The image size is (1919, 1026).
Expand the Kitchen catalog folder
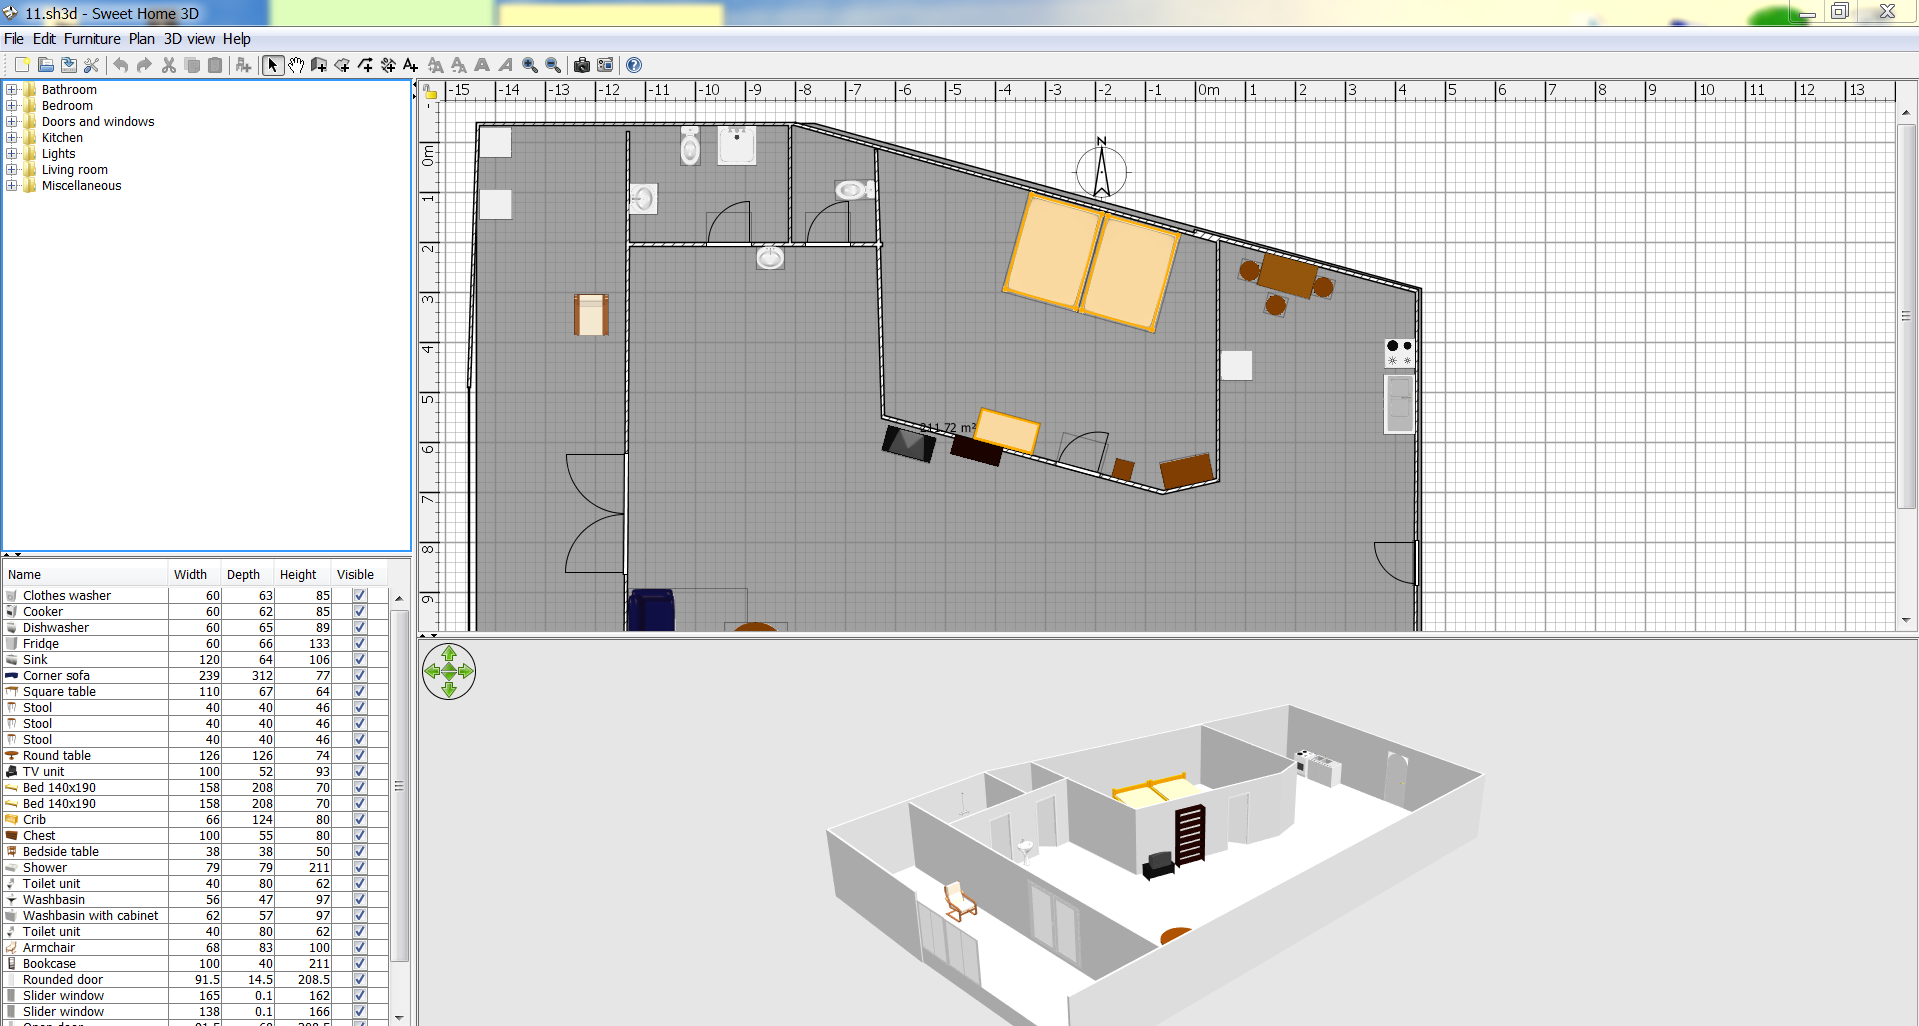tap(12, 138)
